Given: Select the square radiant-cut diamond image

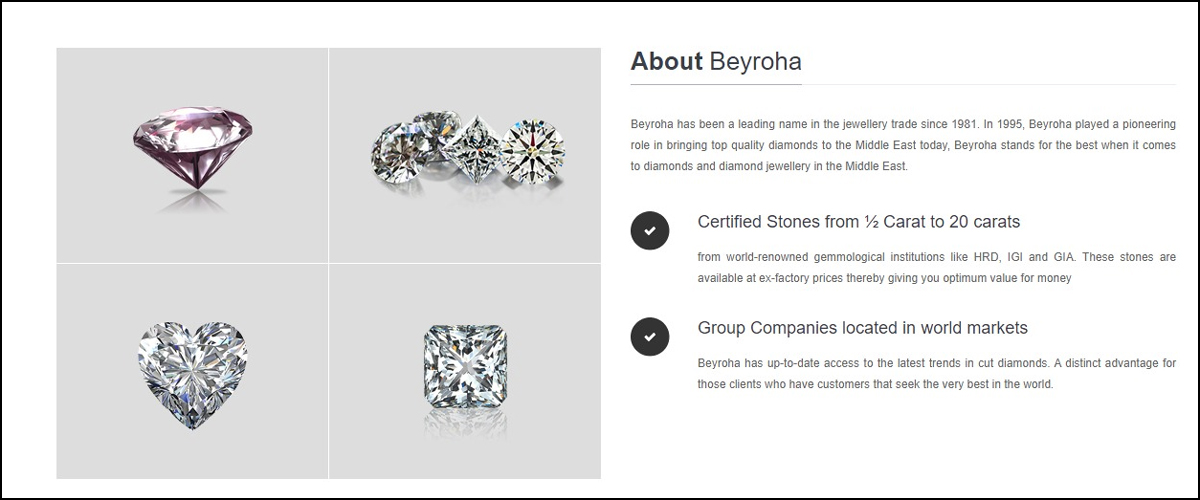Looking at the screenshot, I should (464, 360).
